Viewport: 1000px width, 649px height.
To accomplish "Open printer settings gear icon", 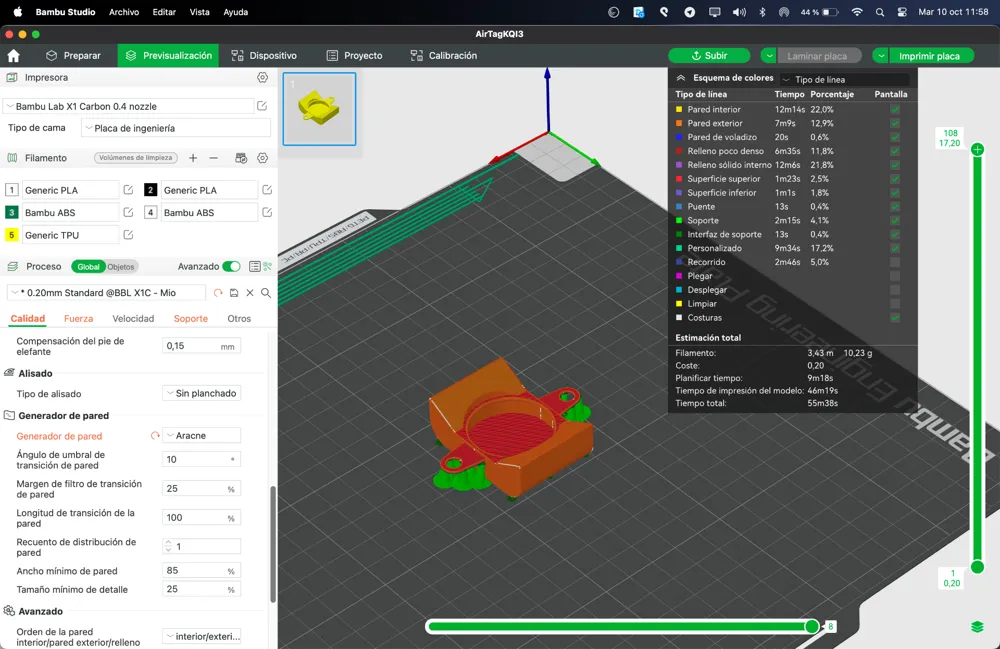I will 262,77.
